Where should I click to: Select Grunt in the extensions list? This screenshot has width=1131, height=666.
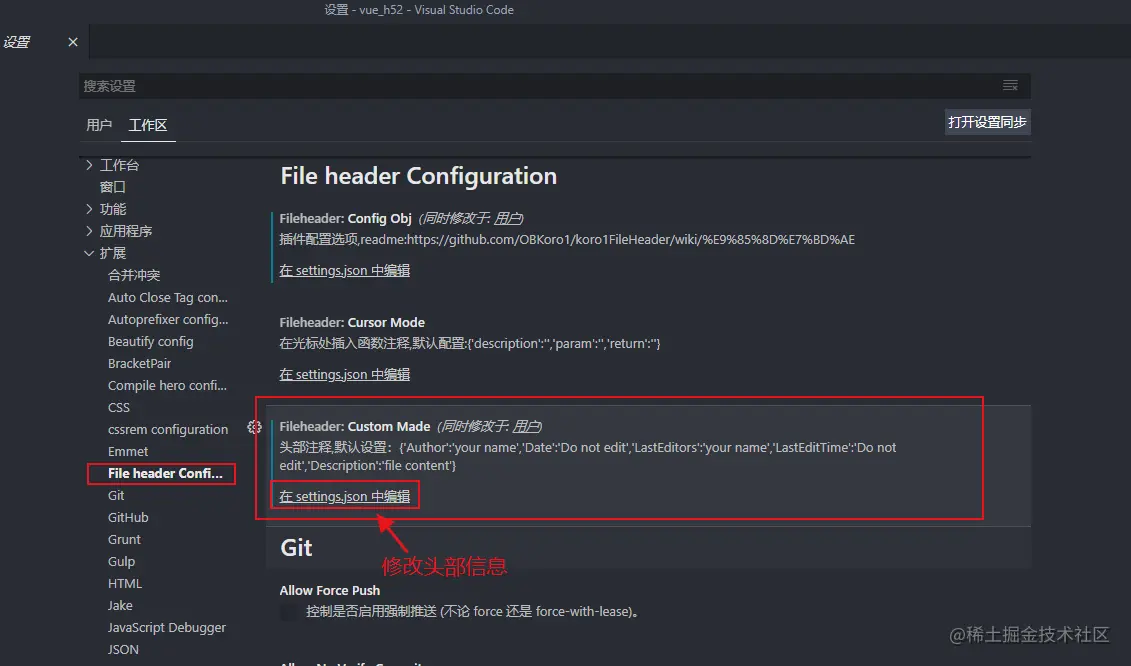[124, 539]
